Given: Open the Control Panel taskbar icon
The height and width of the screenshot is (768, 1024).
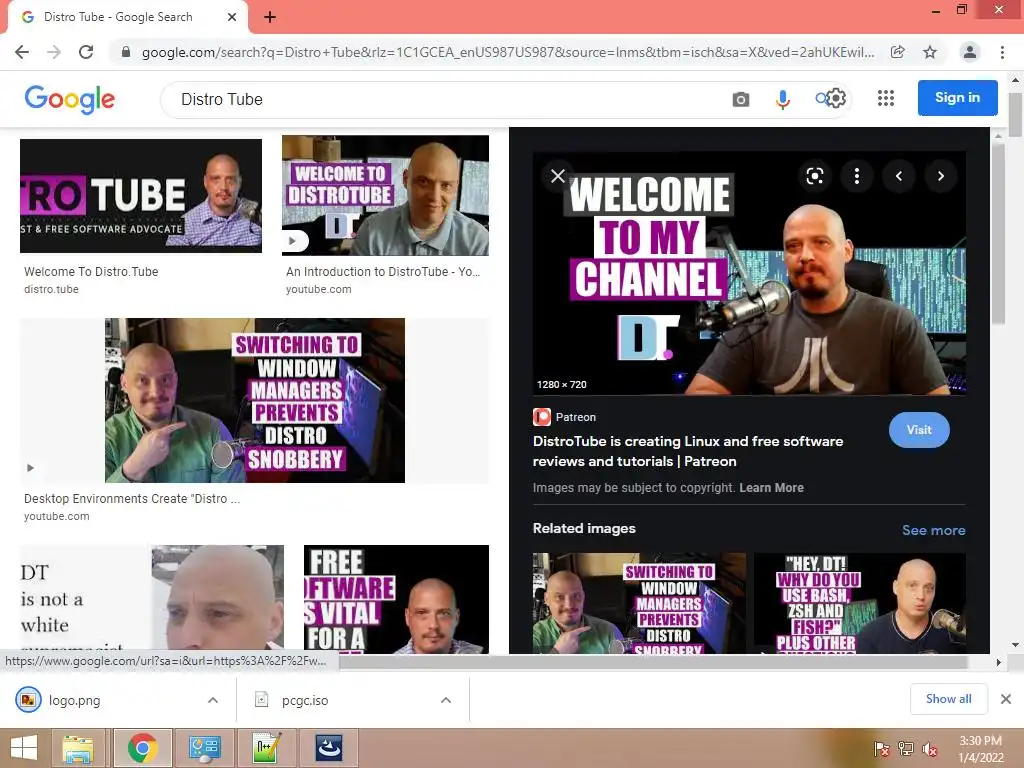Looking at the screenshot, I should (x=205, y=748).
